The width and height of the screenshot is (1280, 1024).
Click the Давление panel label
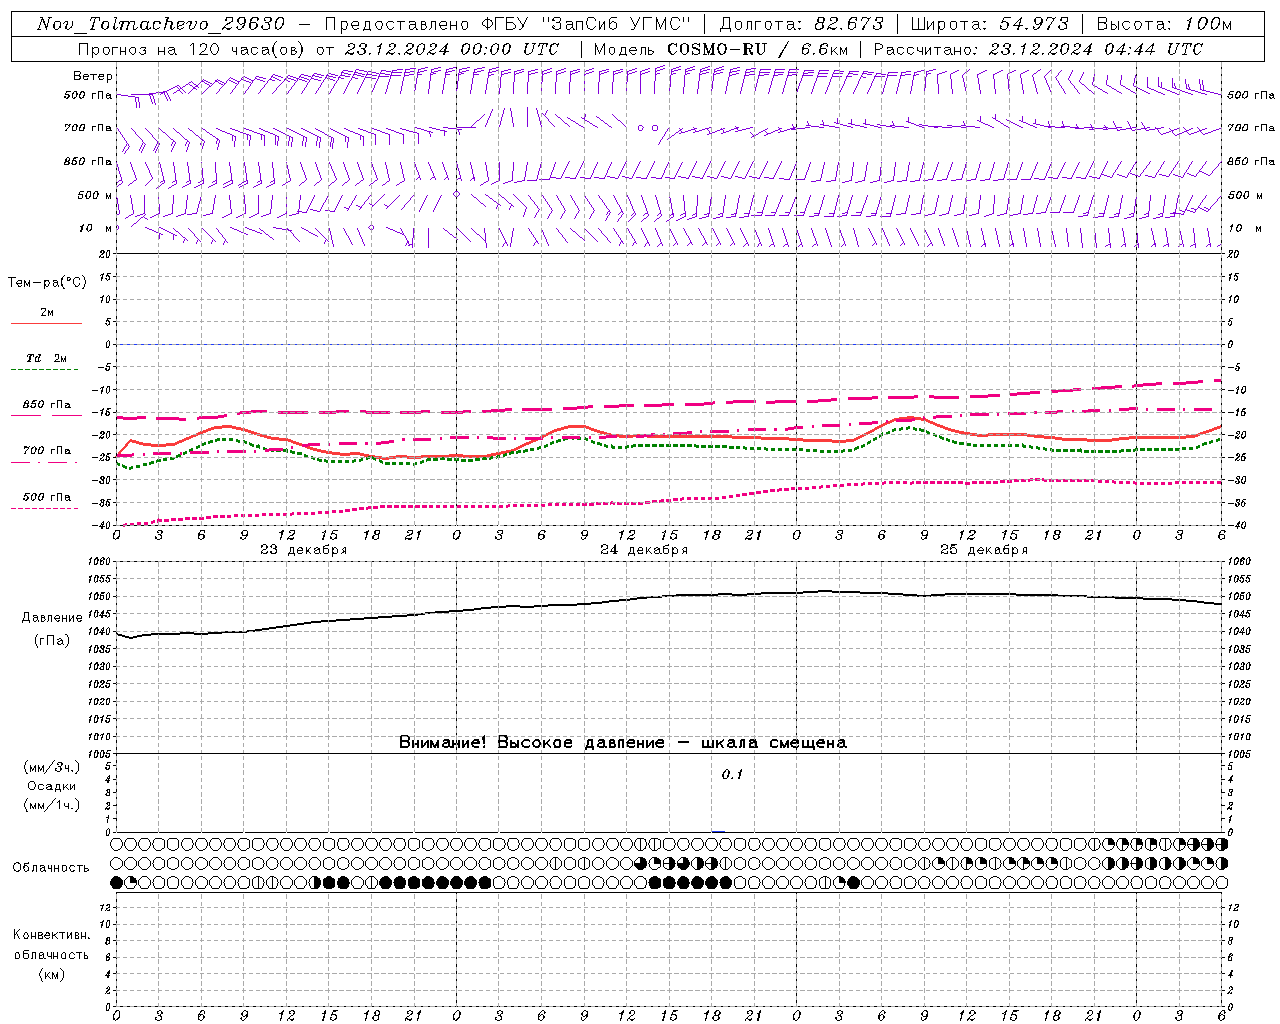click(x=52, y=618)
